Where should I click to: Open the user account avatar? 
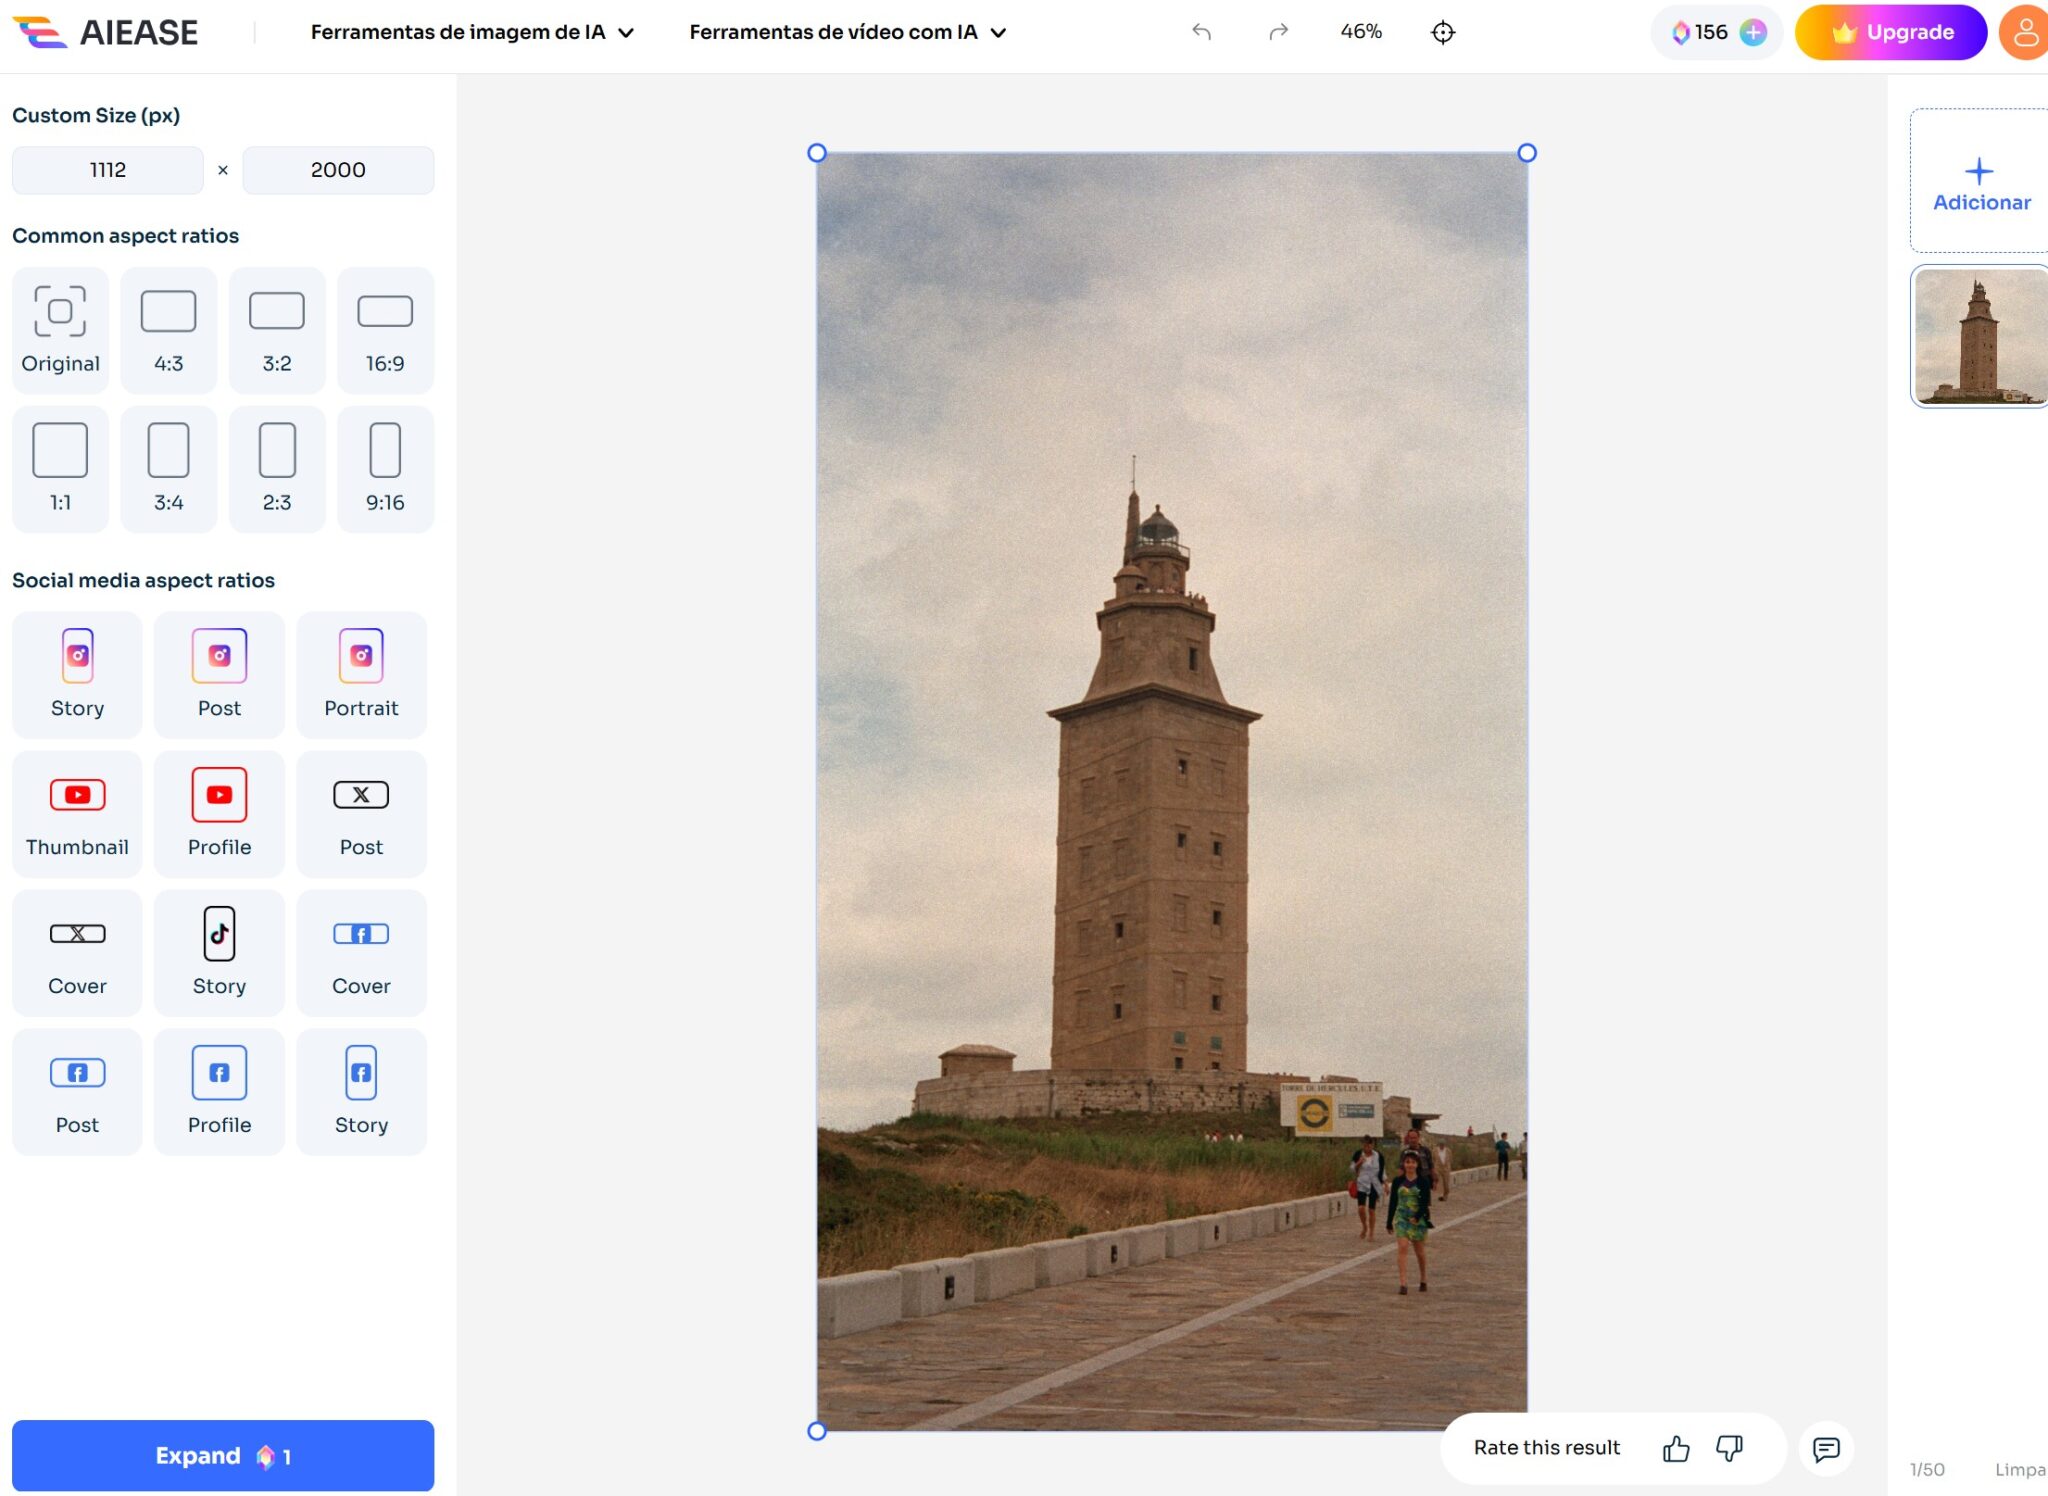2024,32
